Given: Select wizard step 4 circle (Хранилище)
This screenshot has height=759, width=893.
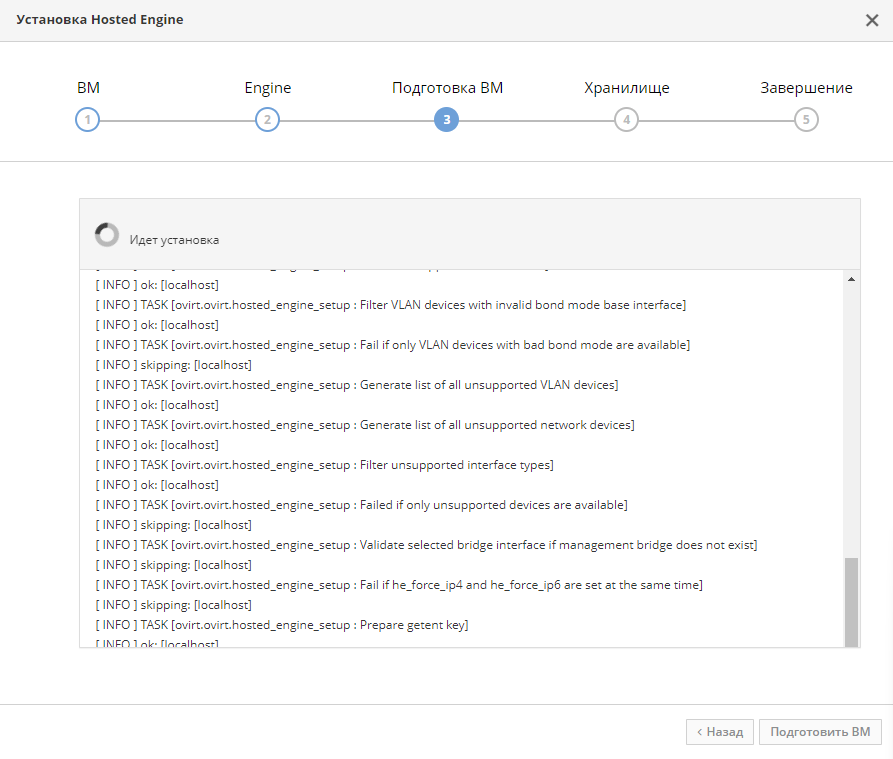Looking at the screenshot, I should coord(626,120).
